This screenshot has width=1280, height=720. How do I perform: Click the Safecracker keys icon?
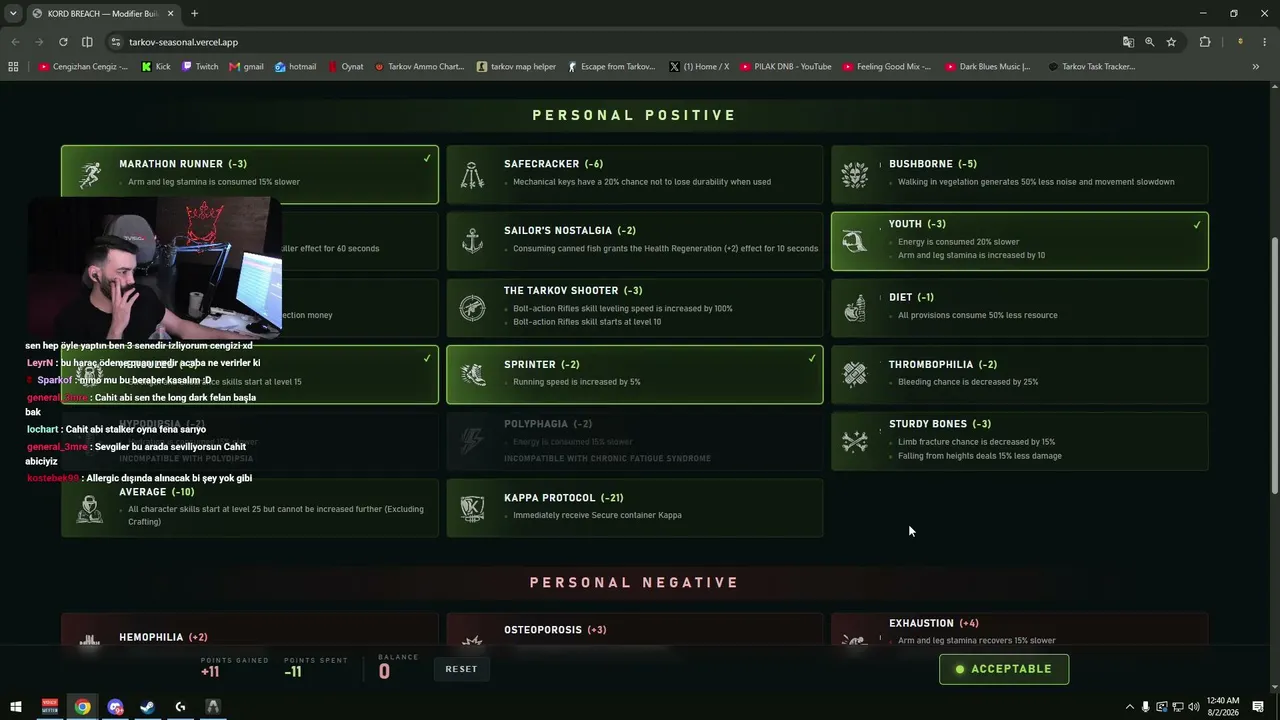pos(472,175)
